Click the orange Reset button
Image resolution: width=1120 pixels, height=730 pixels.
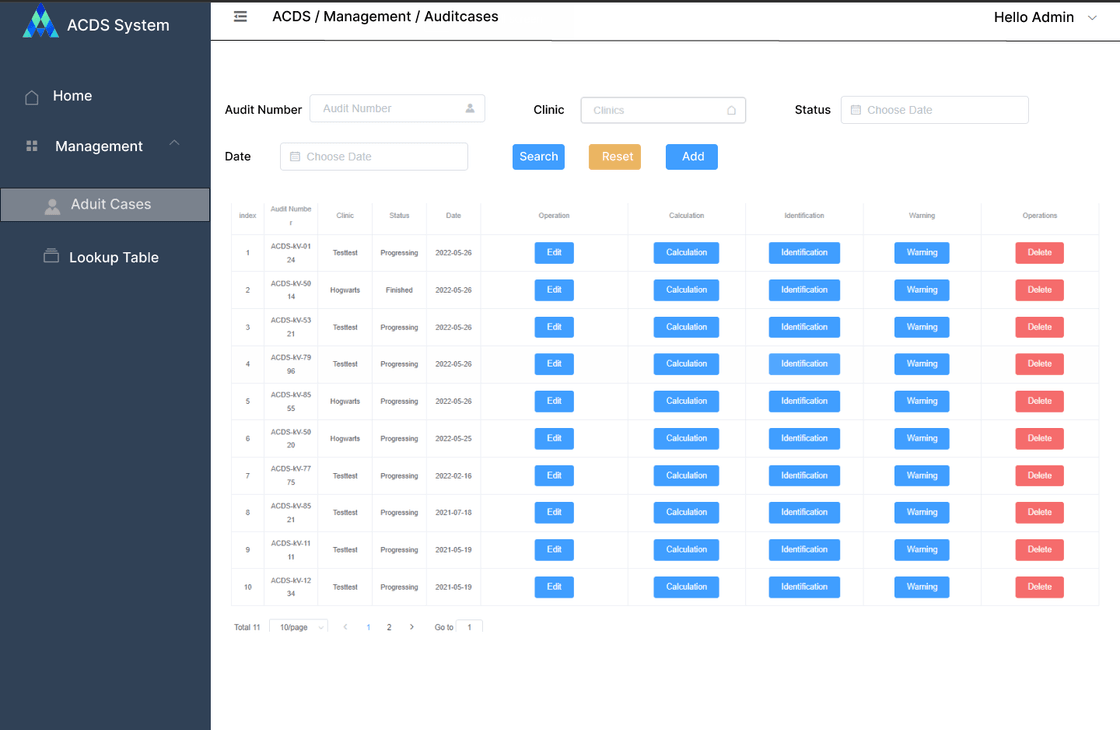(x=614, y=157)
